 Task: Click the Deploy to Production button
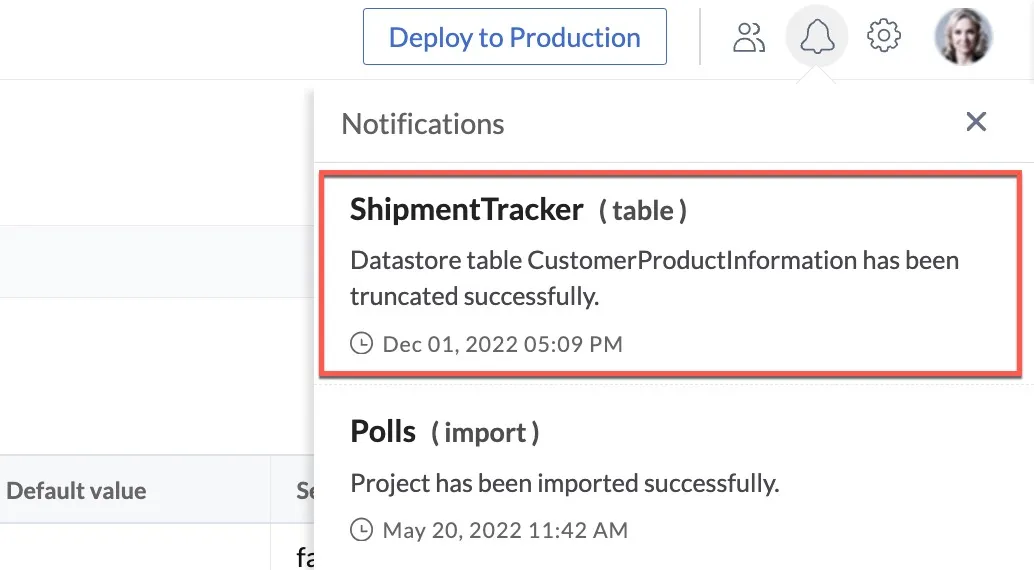coord(514,37)
